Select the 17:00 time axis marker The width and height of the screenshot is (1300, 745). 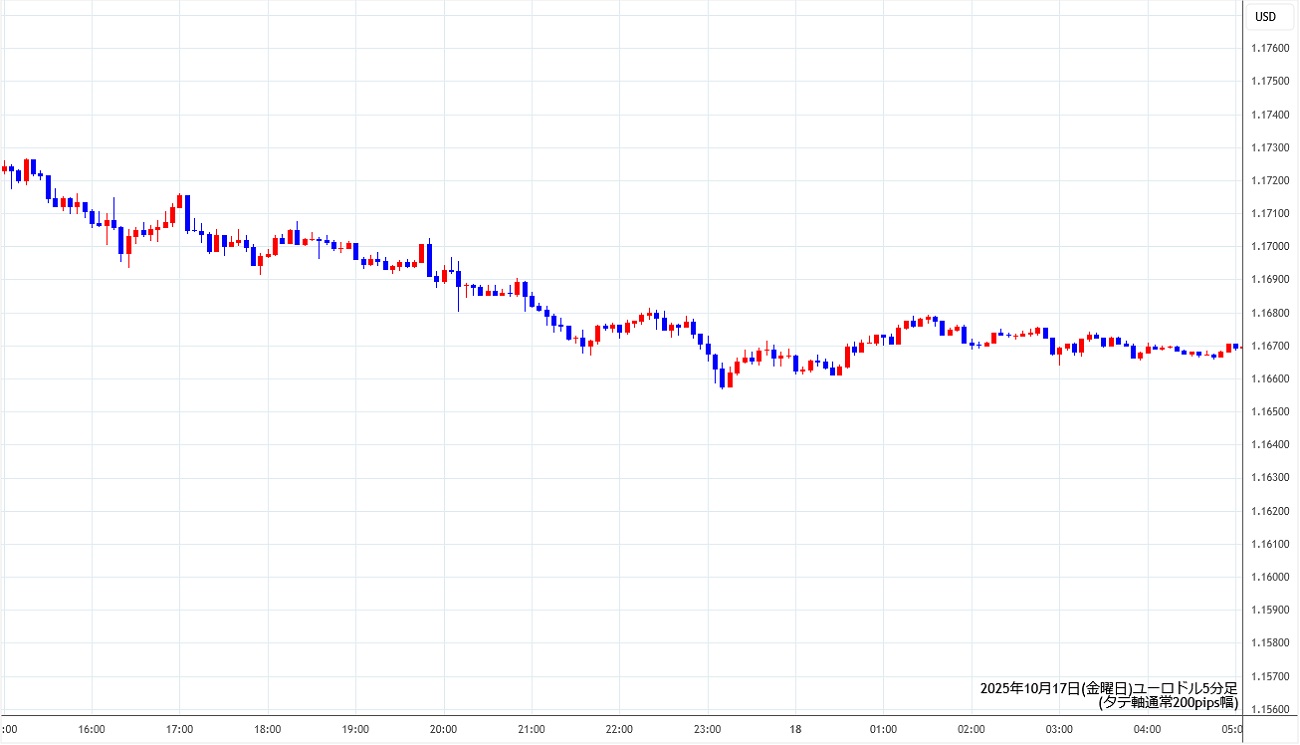coord(179,729)
